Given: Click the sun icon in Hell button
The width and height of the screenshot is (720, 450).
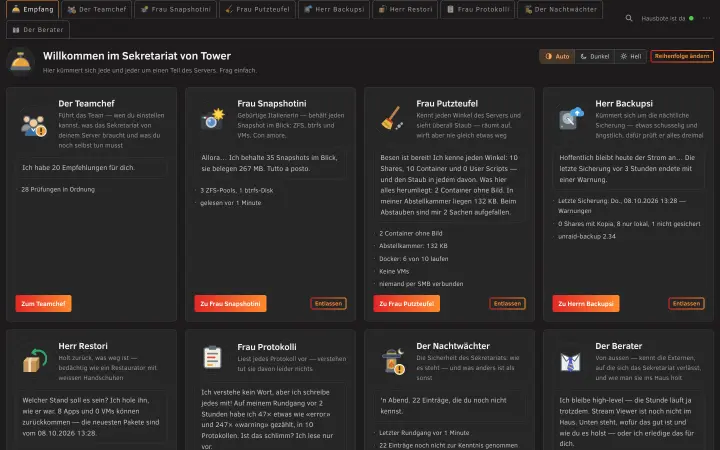Looking at the screenshot, I should pos(624,56).
